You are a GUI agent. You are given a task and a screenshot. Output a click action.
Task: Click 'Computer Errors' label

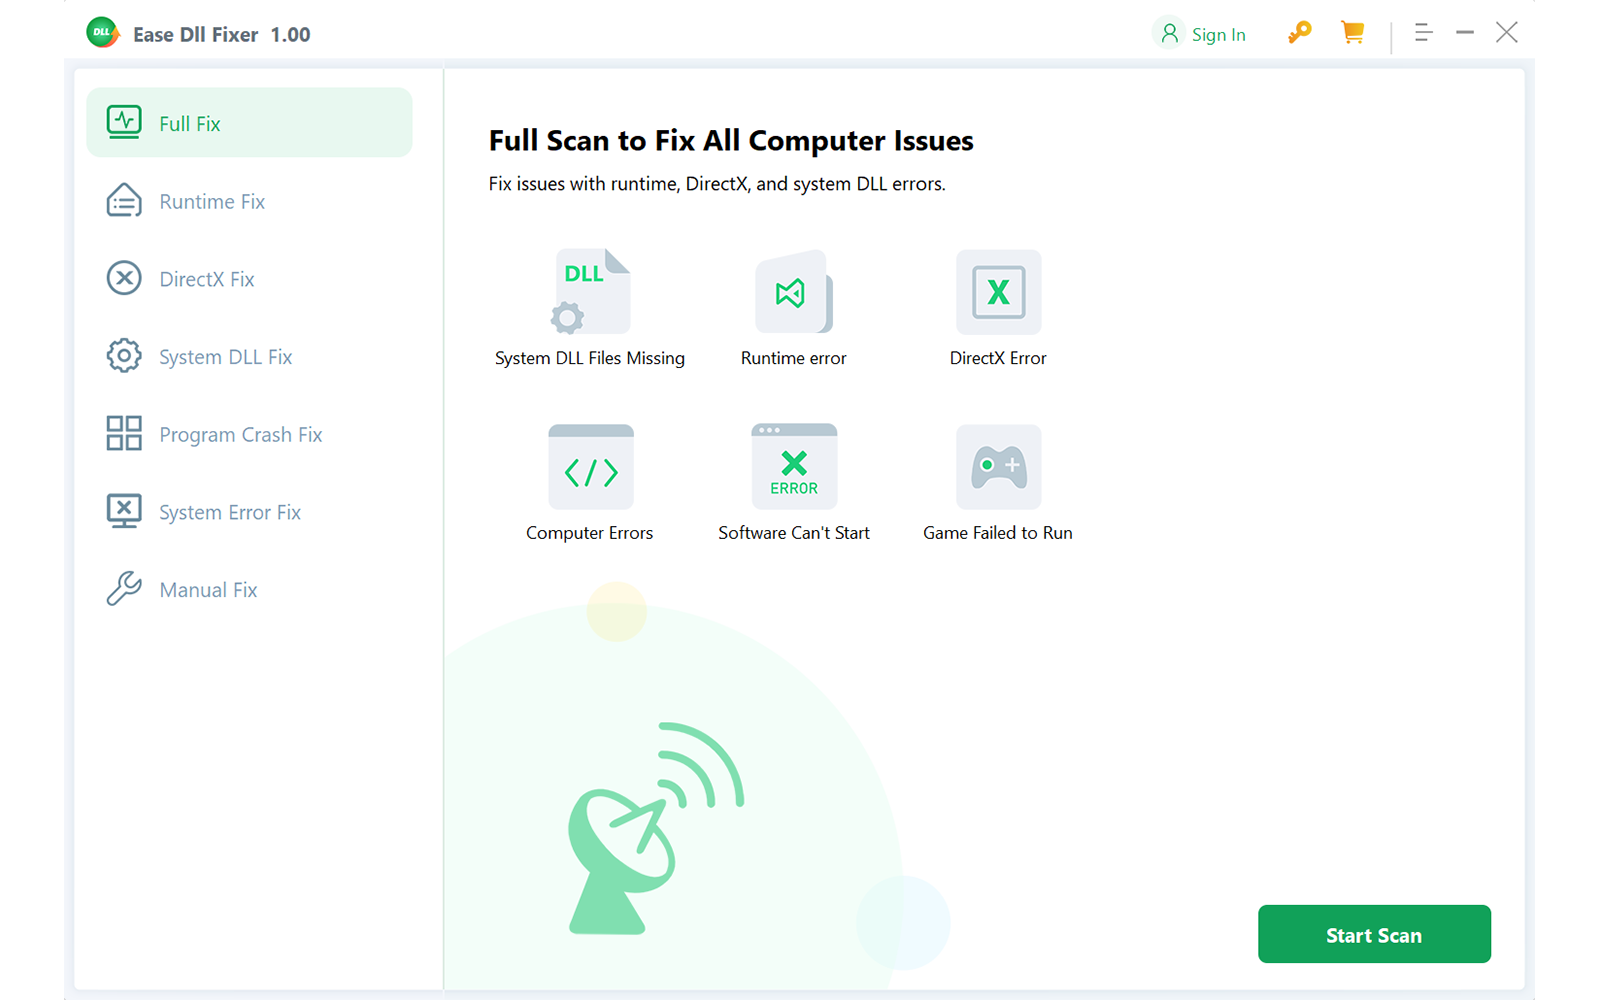[x=590, y=533]
